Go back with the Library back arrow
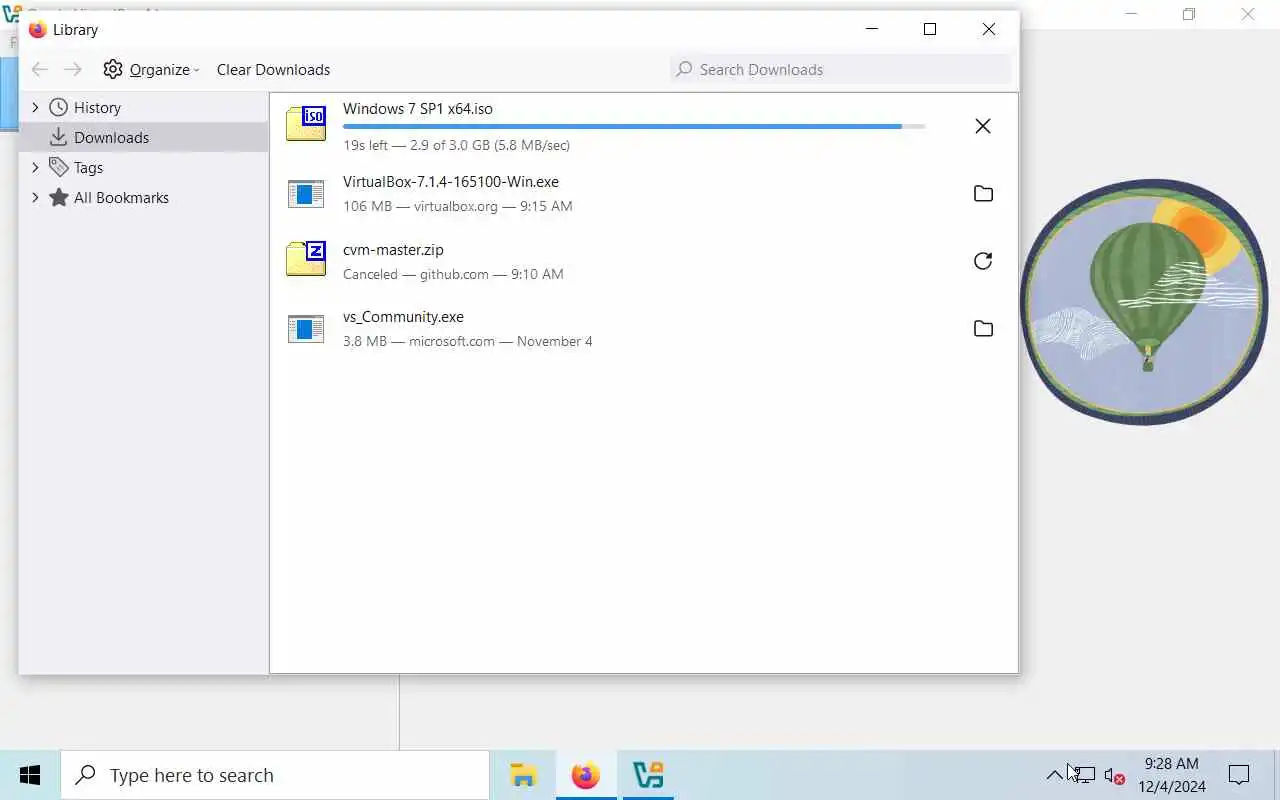The width and height of the screenshot is (1280, 800). (40, 69)
